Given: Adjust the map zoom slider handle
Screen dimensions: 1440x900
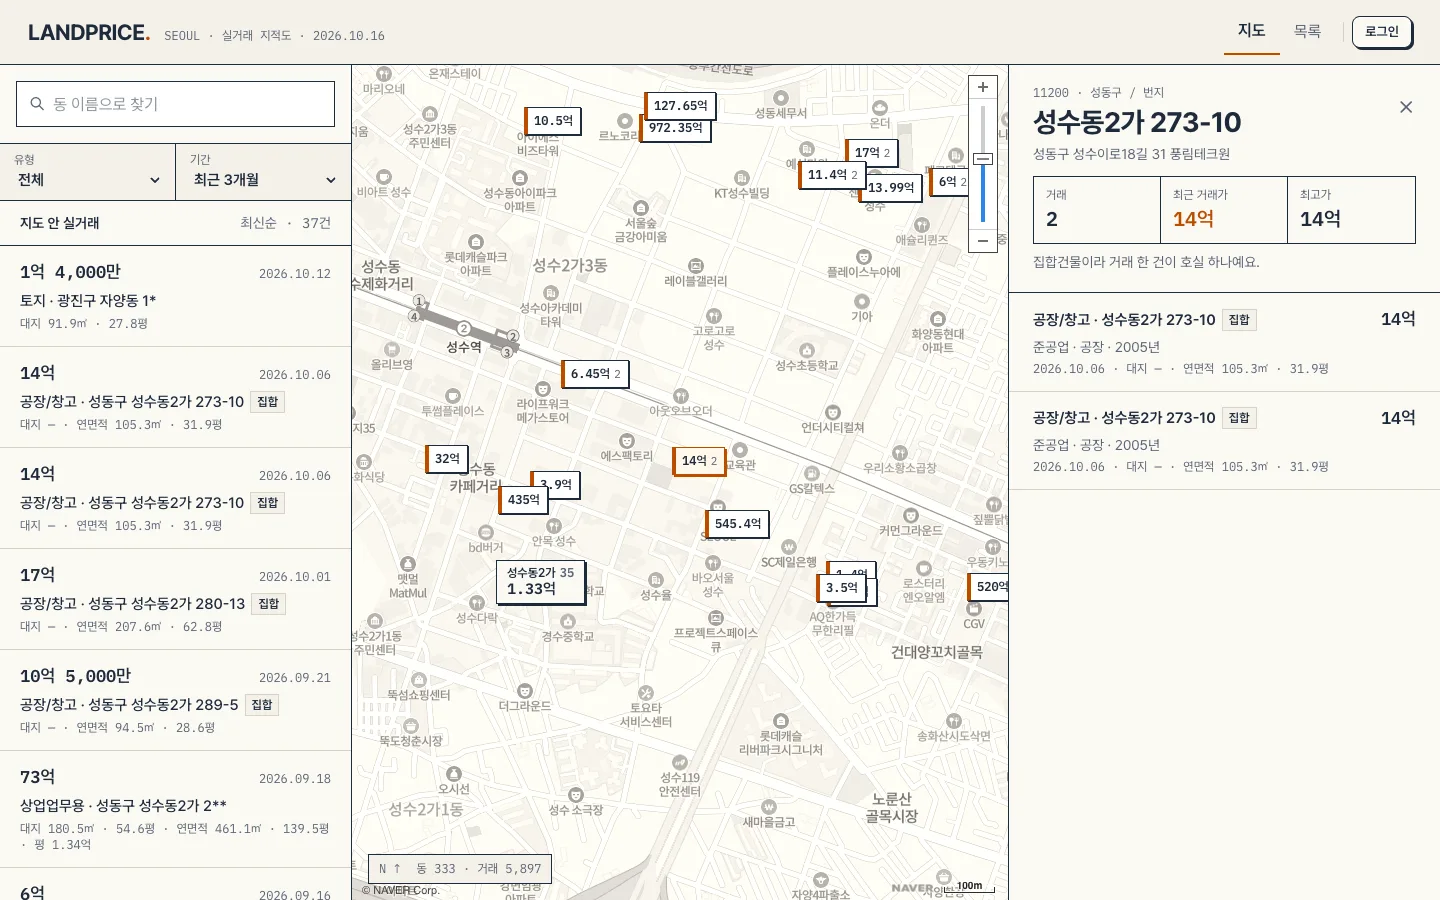Looking at the screenshot, I should 983,159.
